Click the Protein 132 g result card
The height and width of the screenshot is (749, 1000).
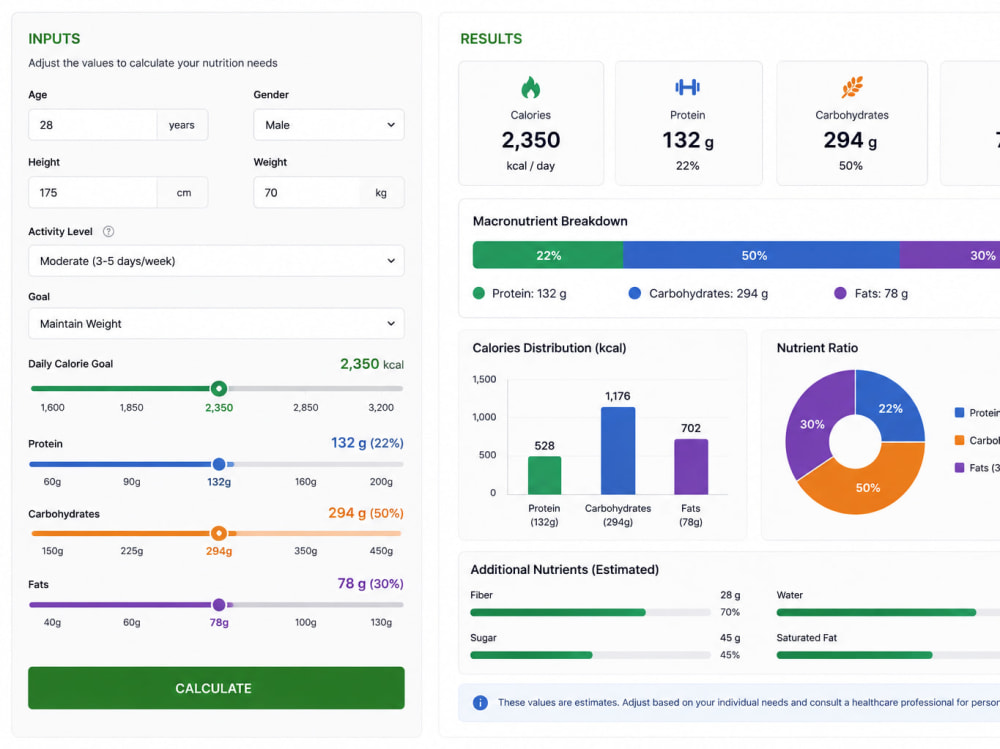688,123
